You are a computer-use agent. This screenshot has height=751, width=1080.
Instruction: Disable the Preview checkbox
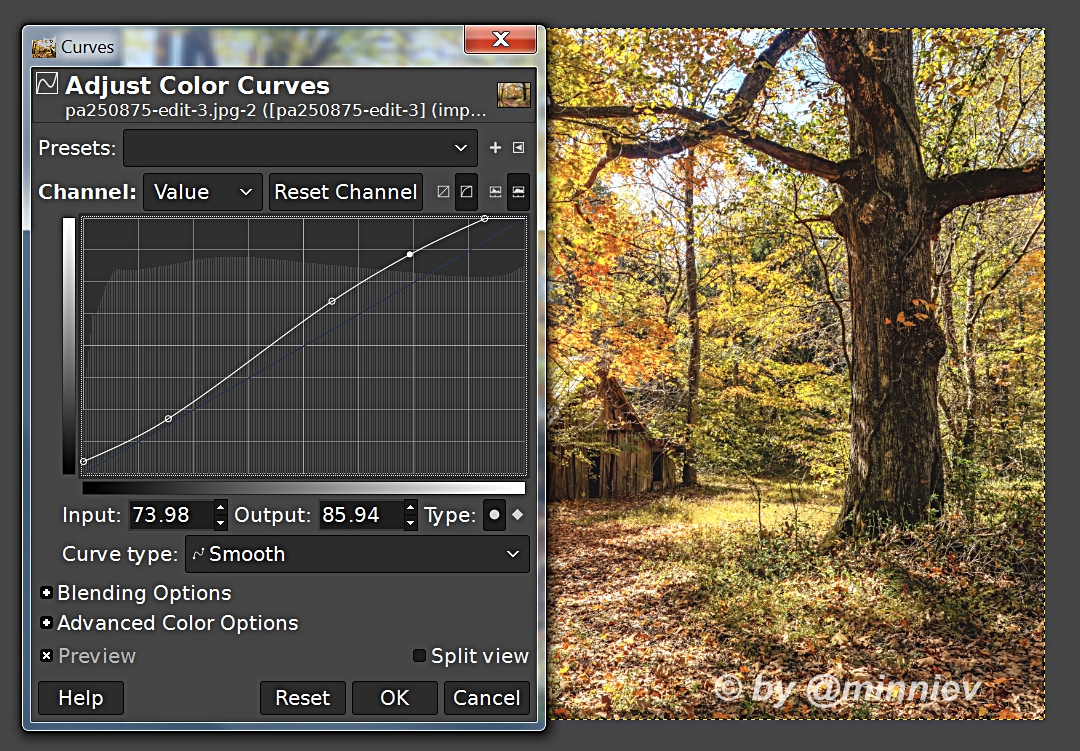tap(47, 657)
